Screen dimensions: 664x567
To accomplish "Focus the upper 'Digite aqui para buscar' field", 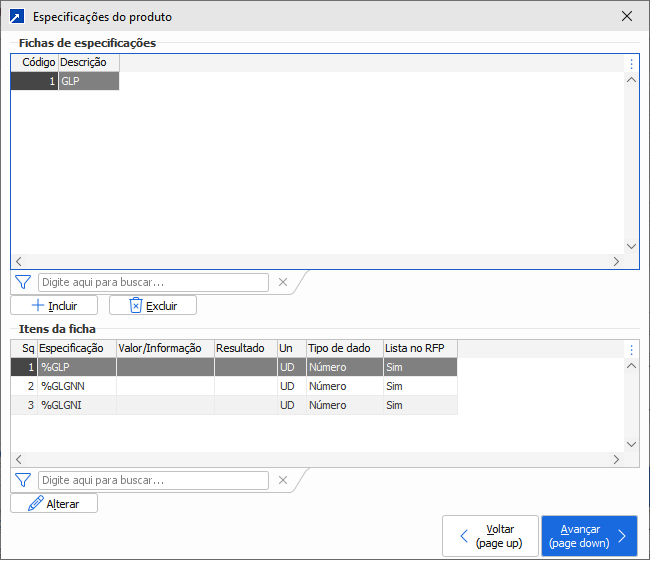I will point(153,282).
